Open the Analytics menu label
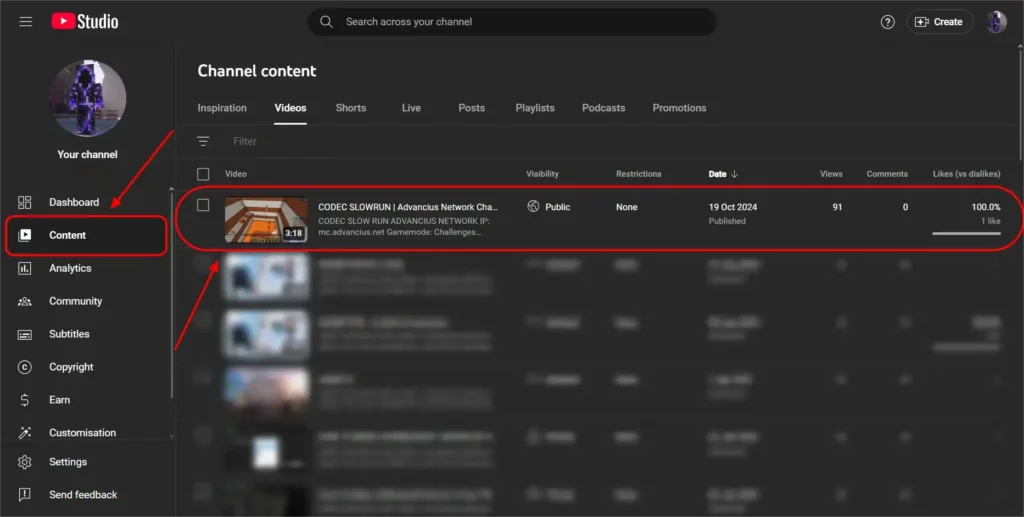 70,268
